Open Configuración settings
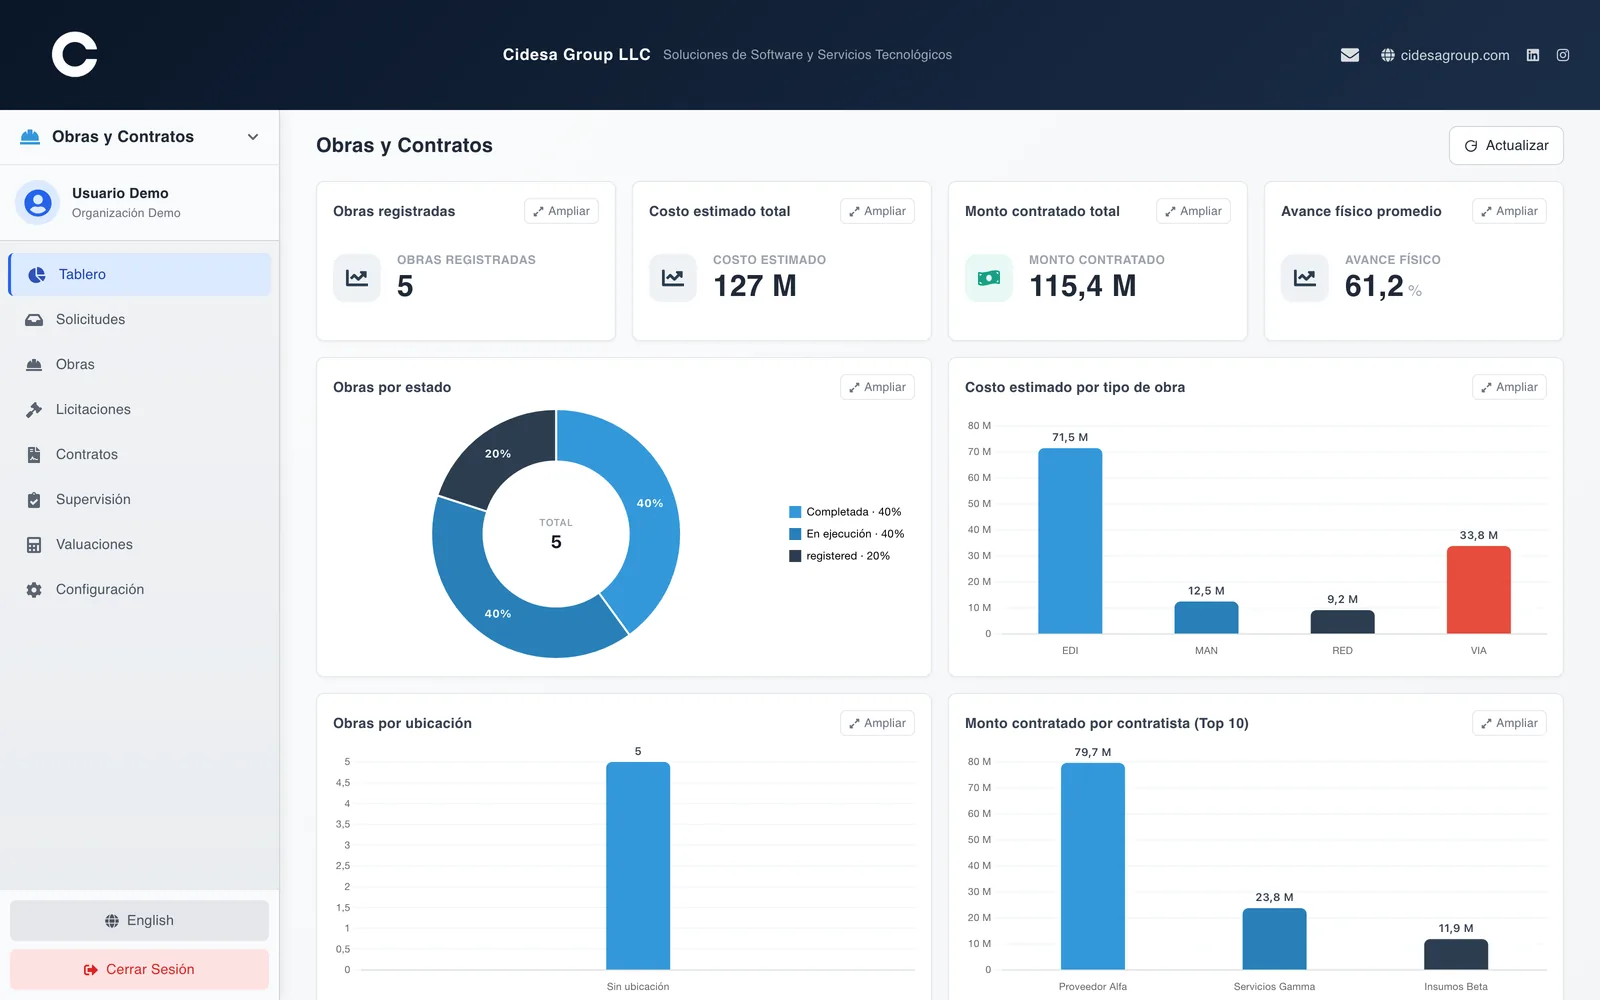The width and height of the screenshot is (1600, 1000). (140, 590)
